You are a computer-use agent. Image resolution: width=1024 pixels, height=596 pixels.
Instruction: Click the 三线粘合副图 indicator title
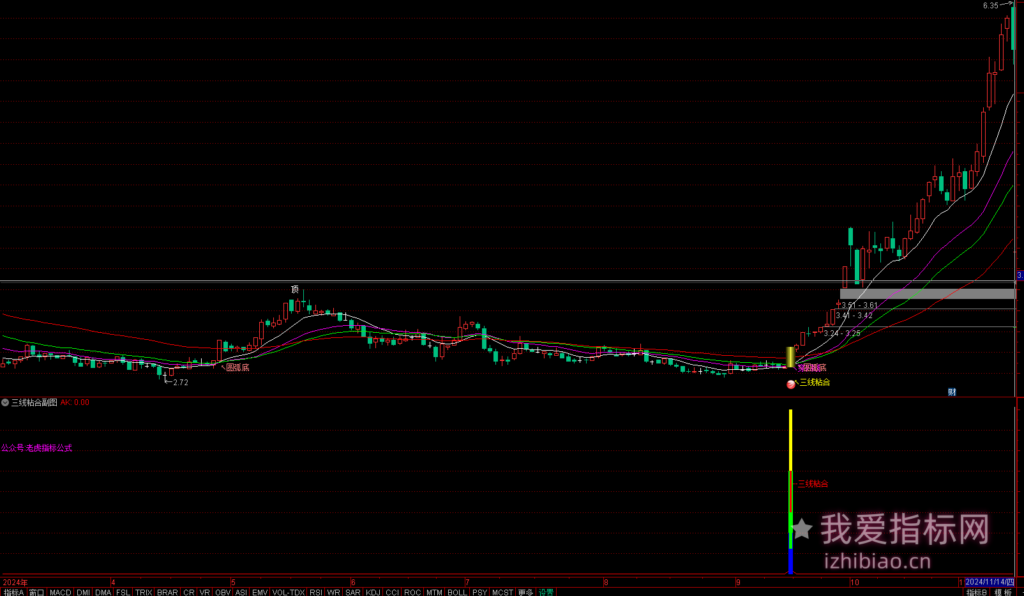pos(34,403)
